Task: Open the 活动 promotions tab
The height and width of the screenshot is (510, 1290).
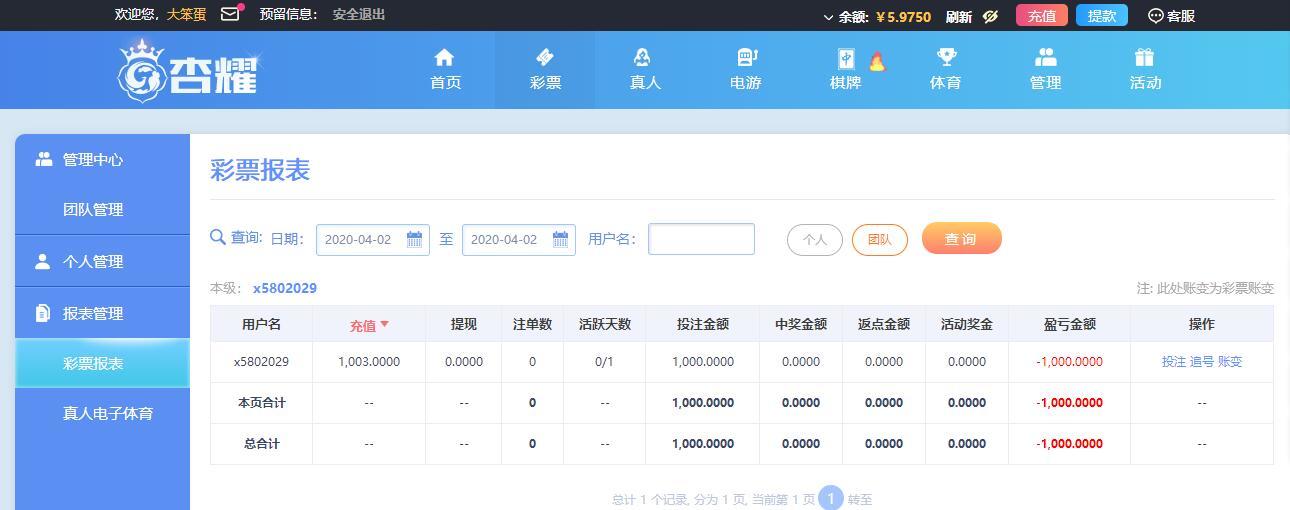Action: pos(1145,70)
